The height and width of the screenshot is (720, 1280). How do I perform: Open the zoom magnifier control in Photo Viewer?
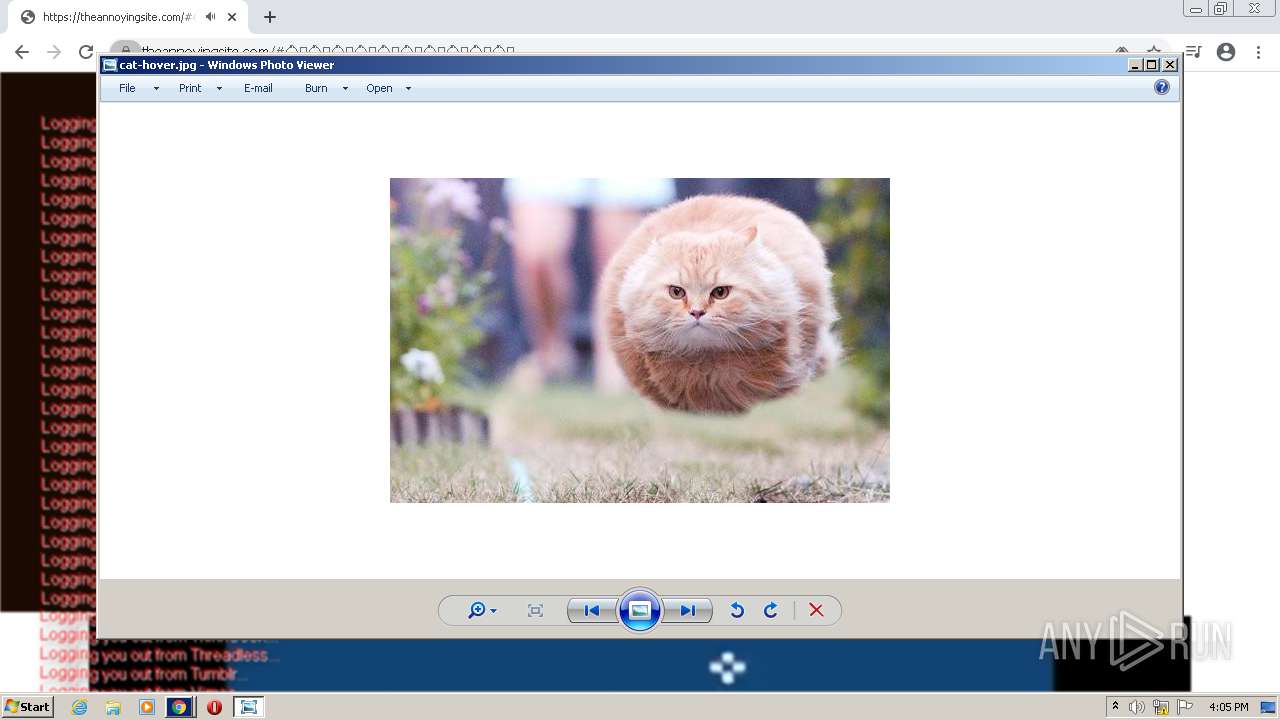coord(482,610)
